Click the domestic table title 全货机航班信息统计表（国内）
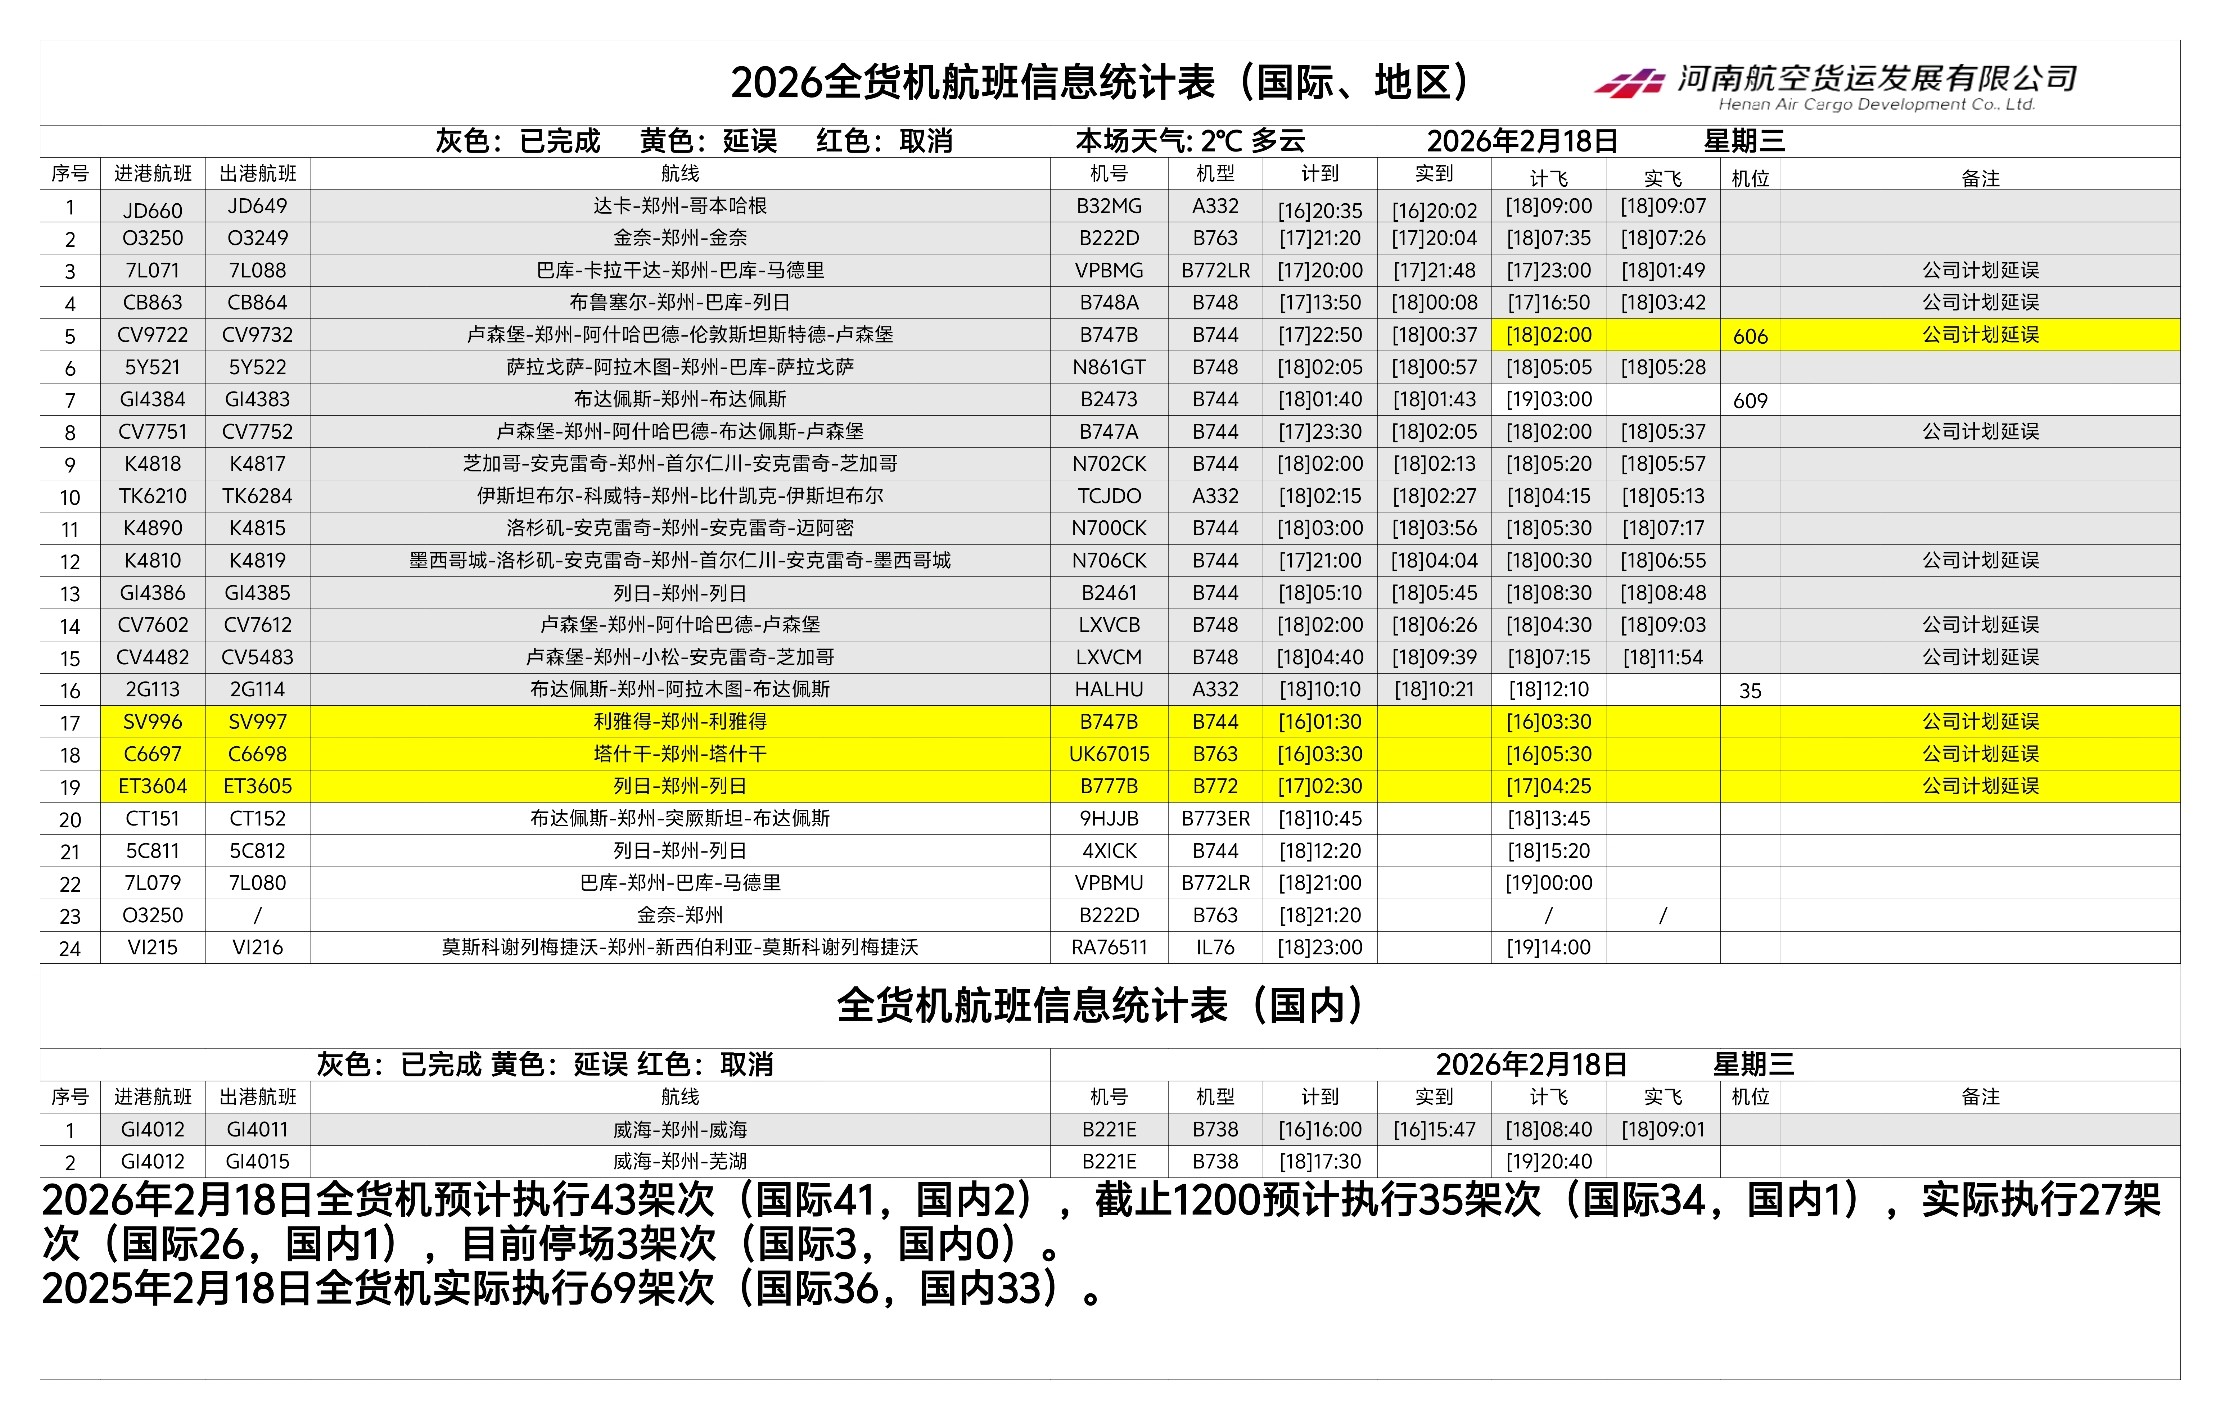The image size is (2221, 1420). [1100, 1006]
